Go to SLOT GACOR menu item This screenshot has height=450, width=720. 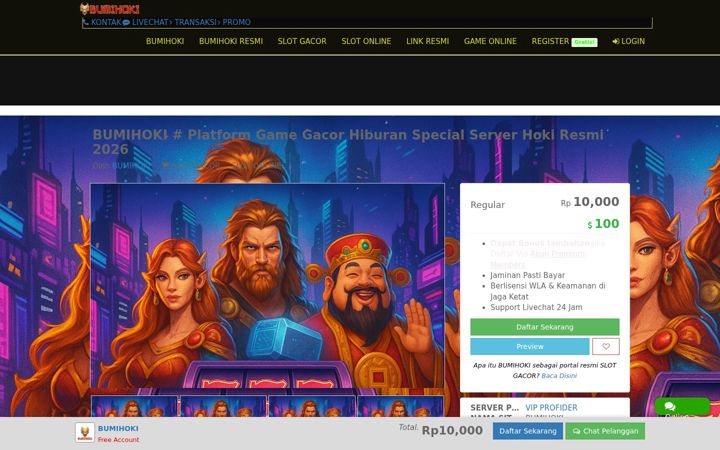coord(302,41)
